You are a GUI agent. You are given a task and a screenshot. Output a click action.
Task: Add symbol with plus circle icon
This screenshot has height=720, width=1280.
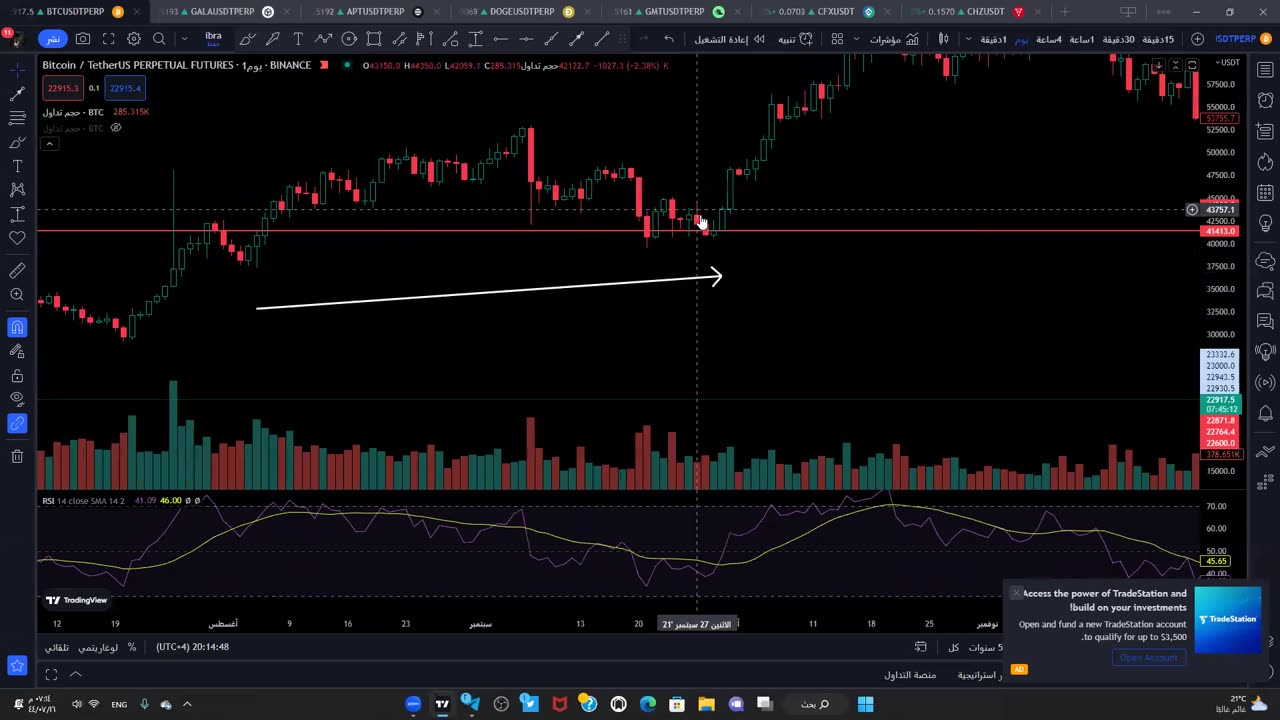tap(1198, 39)
